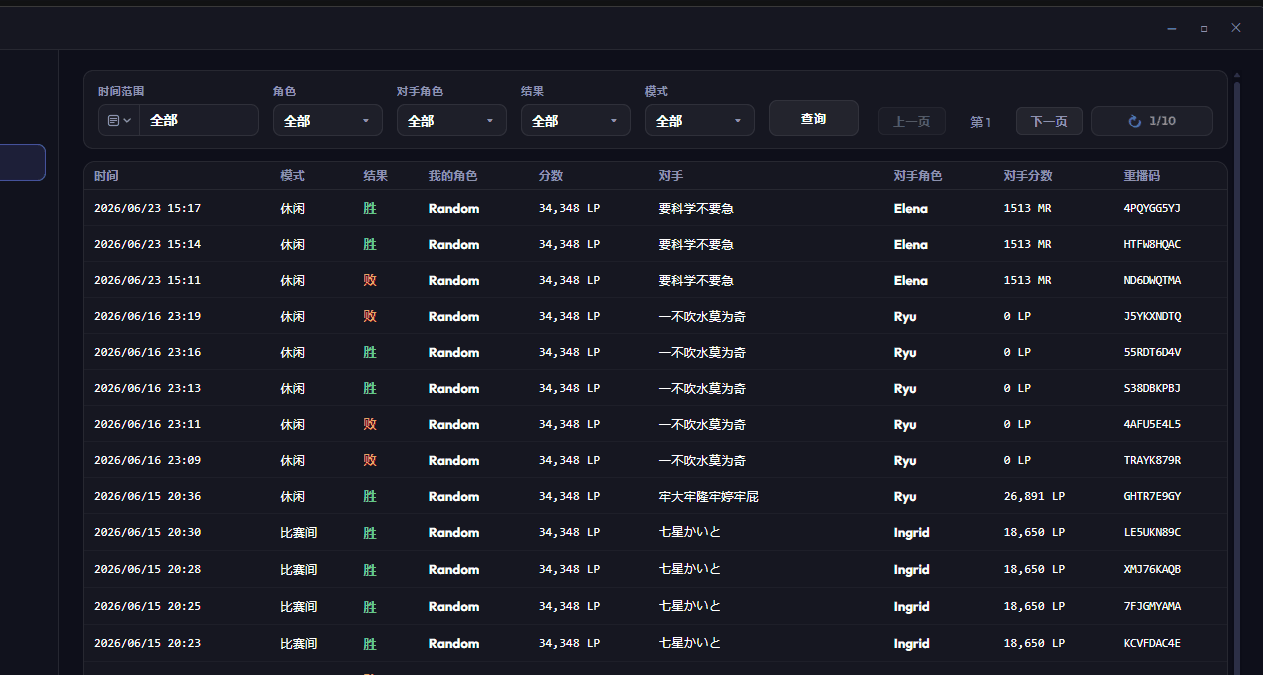Viewport: 1263px width, 675px height.
Task: Click the 第1 page indicator
Action: point(981,122)
